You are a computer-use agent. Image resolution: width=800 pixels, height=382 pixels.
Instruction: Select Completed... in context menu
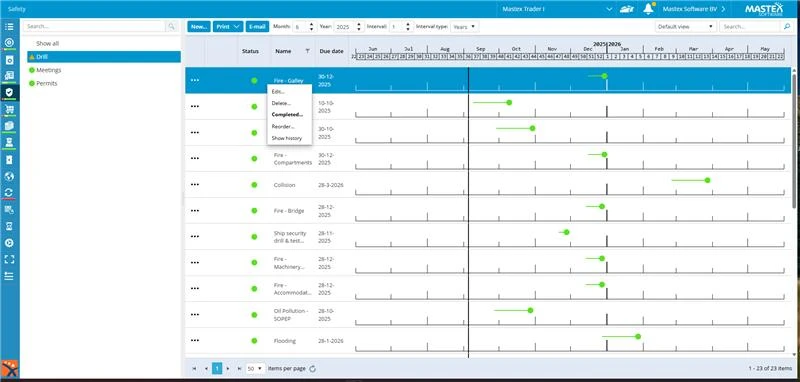pos(287,115)
